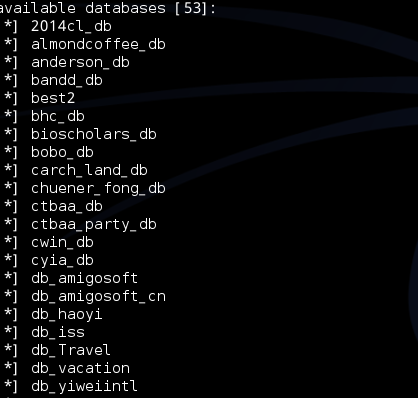Click the db_vacation line
Image resolution: width=418 pixels, height=398 pixels.
coord(80,368)
